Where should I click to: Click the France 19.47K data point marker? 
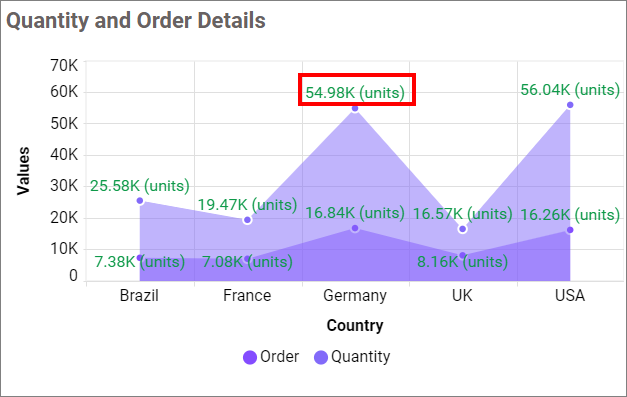tap(247, 220)
